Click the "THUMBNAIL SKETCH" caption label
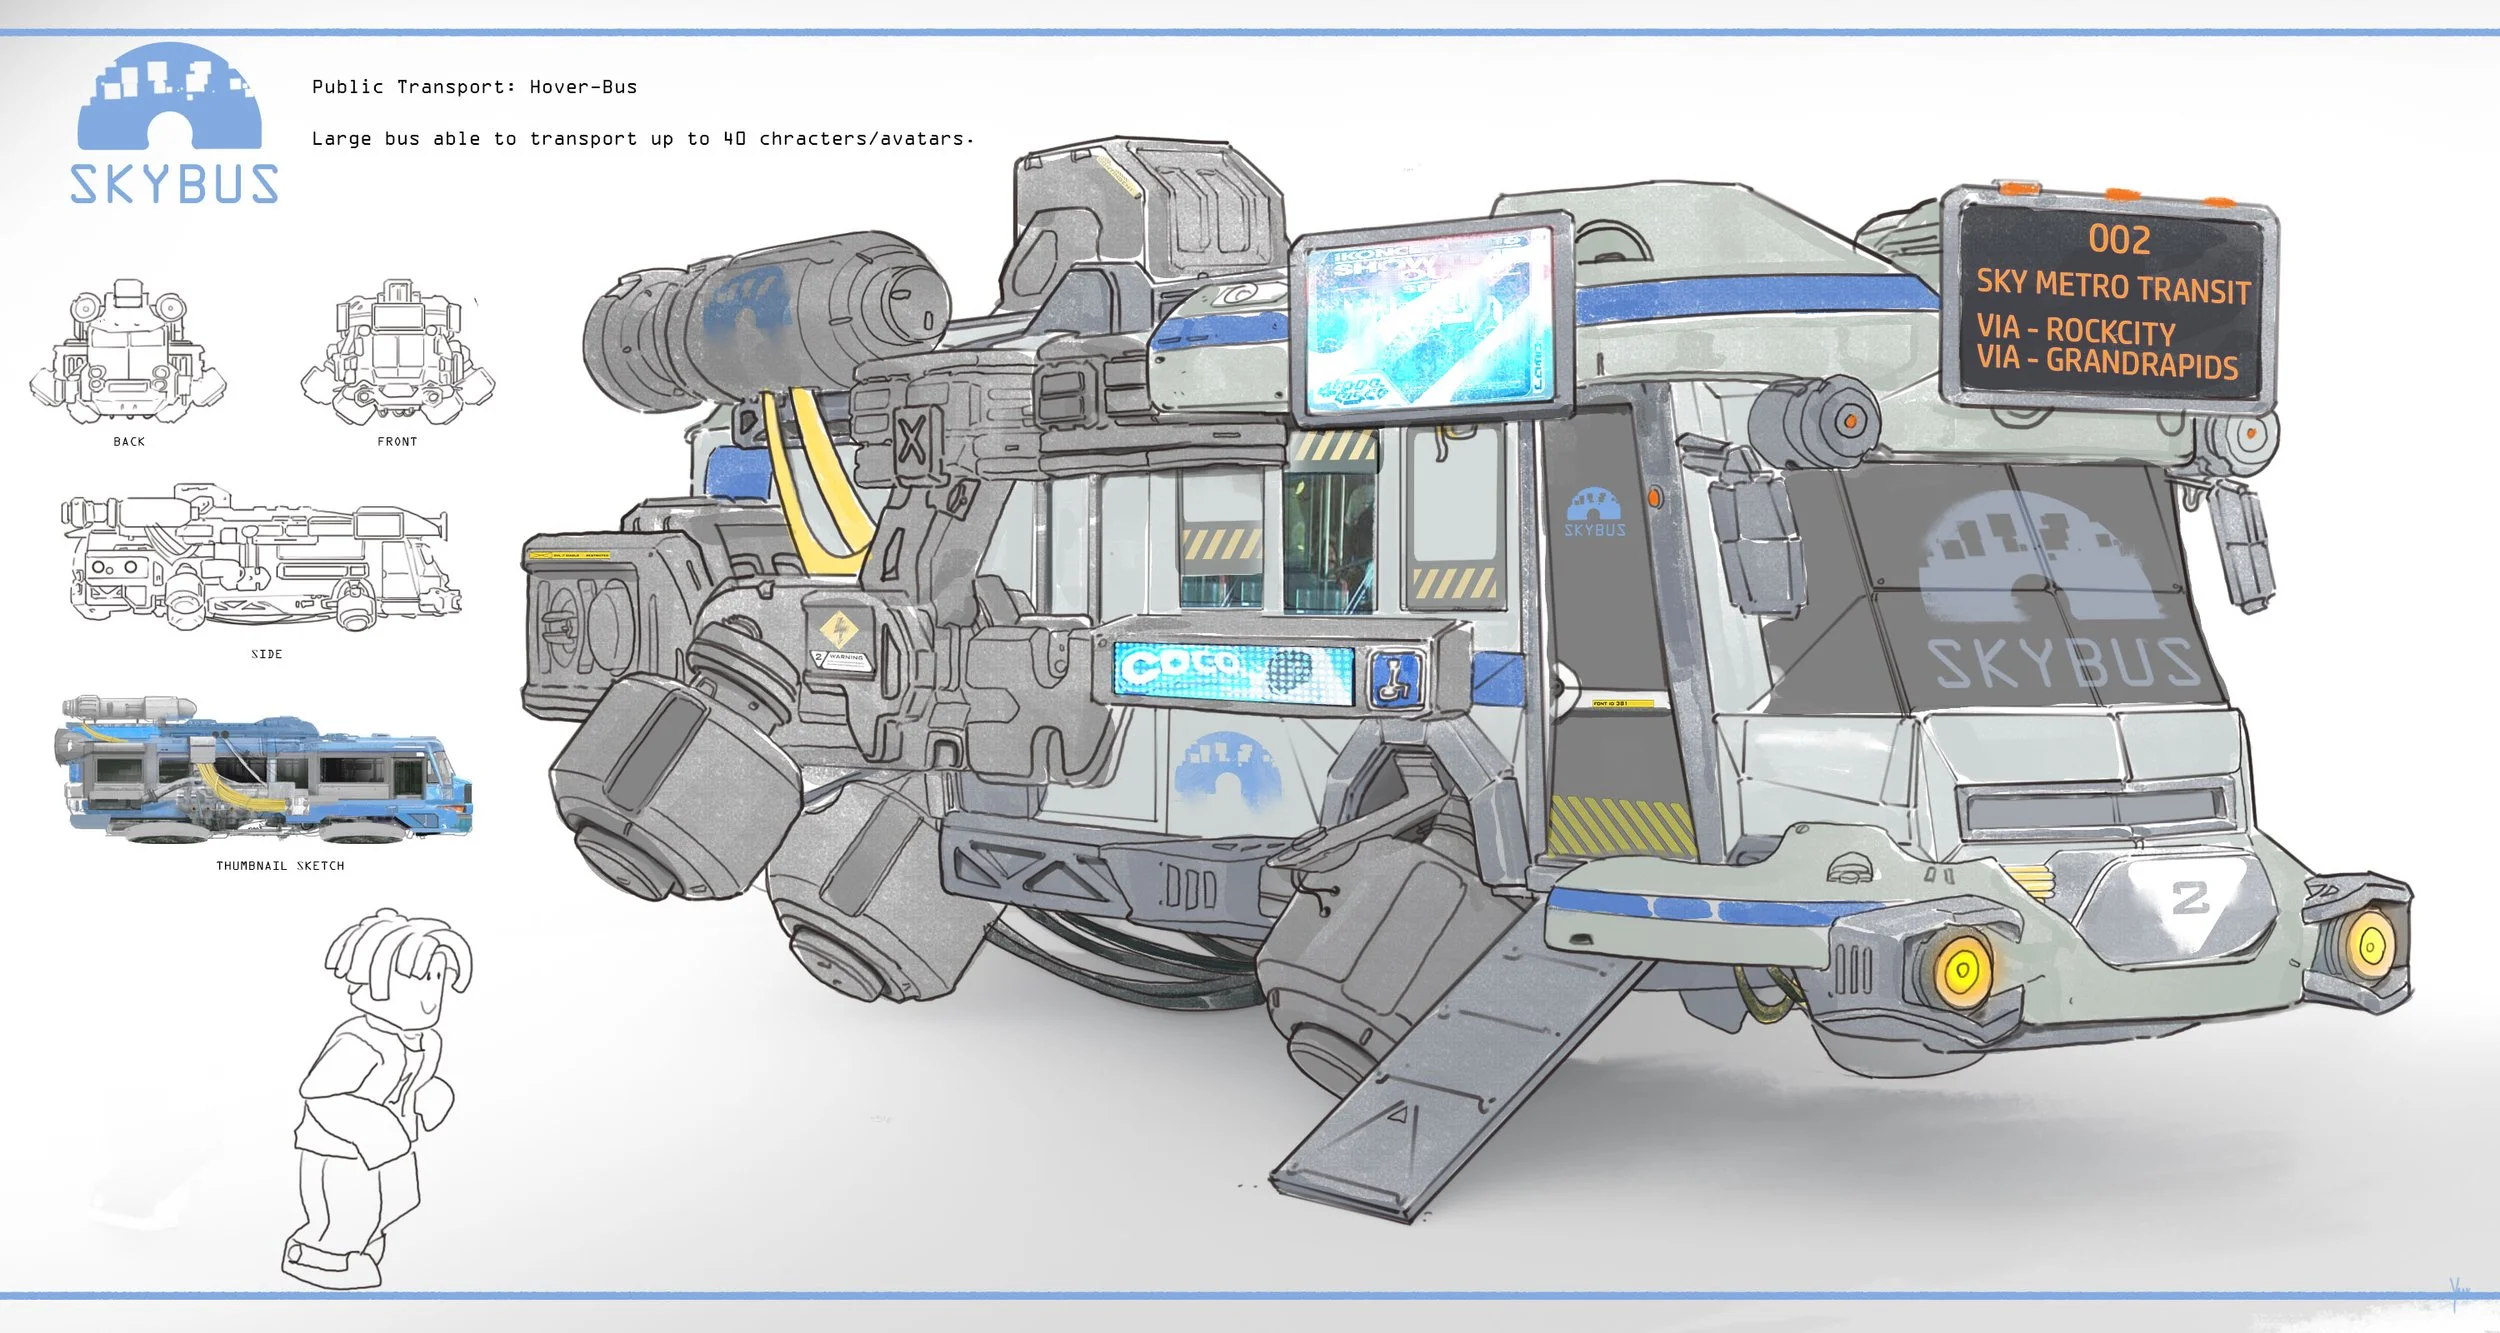This screenshot has width=2500, height=1333. click(x=280, y=866)
